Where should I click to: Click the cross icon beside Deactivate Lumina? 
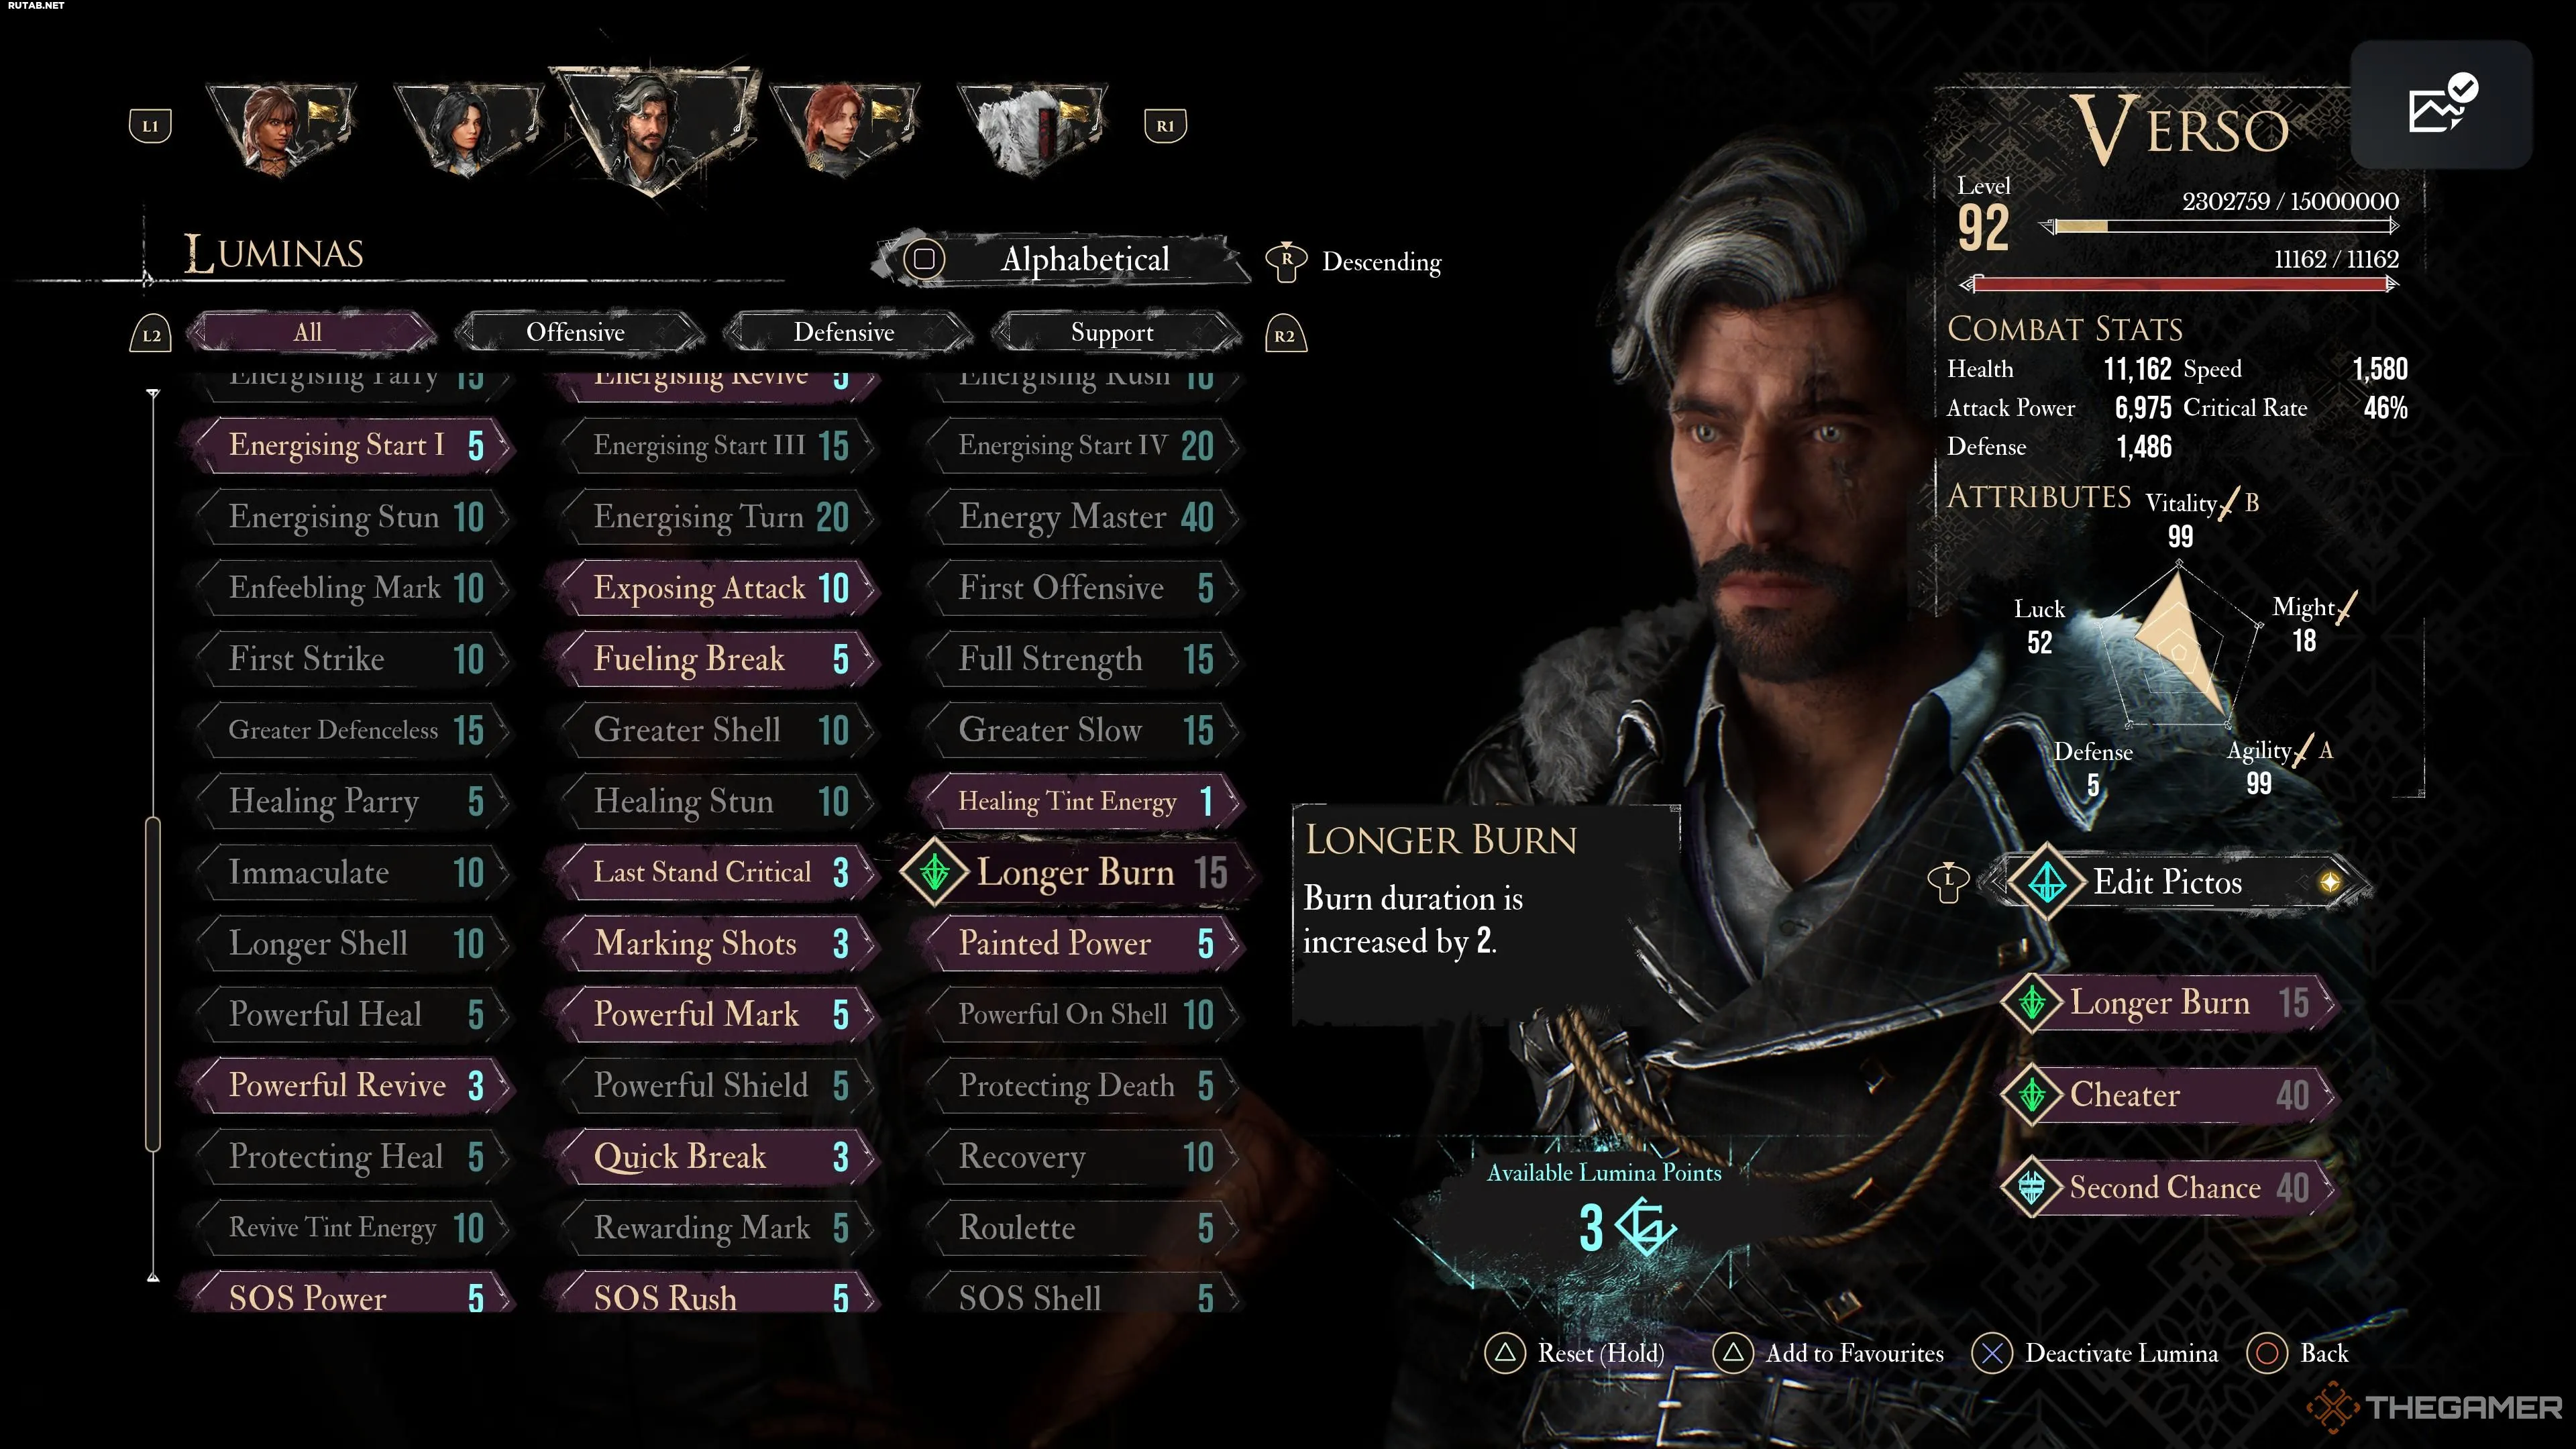click(x=1992, y=1353)
